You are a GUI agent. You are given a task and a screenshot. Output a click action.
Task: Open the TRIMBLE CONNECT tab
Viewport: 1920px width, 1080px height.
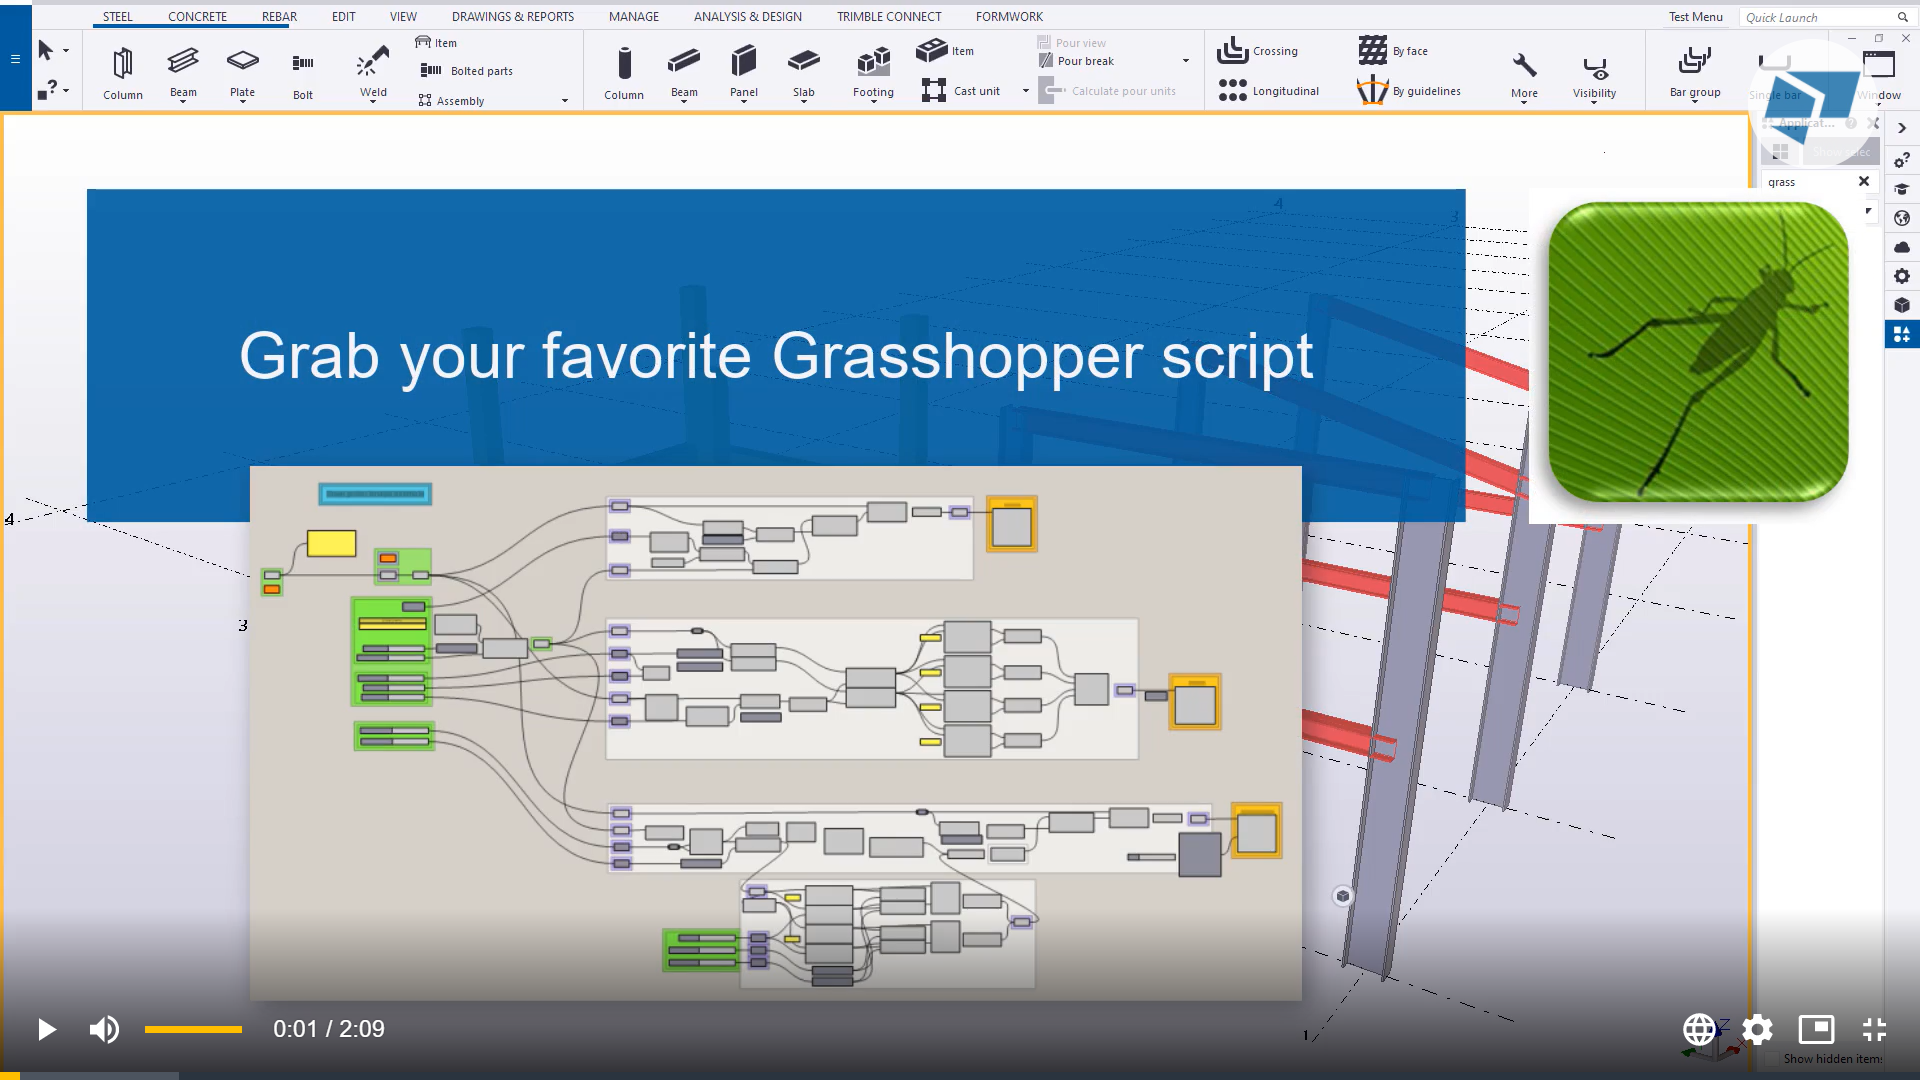coord(889,17)
